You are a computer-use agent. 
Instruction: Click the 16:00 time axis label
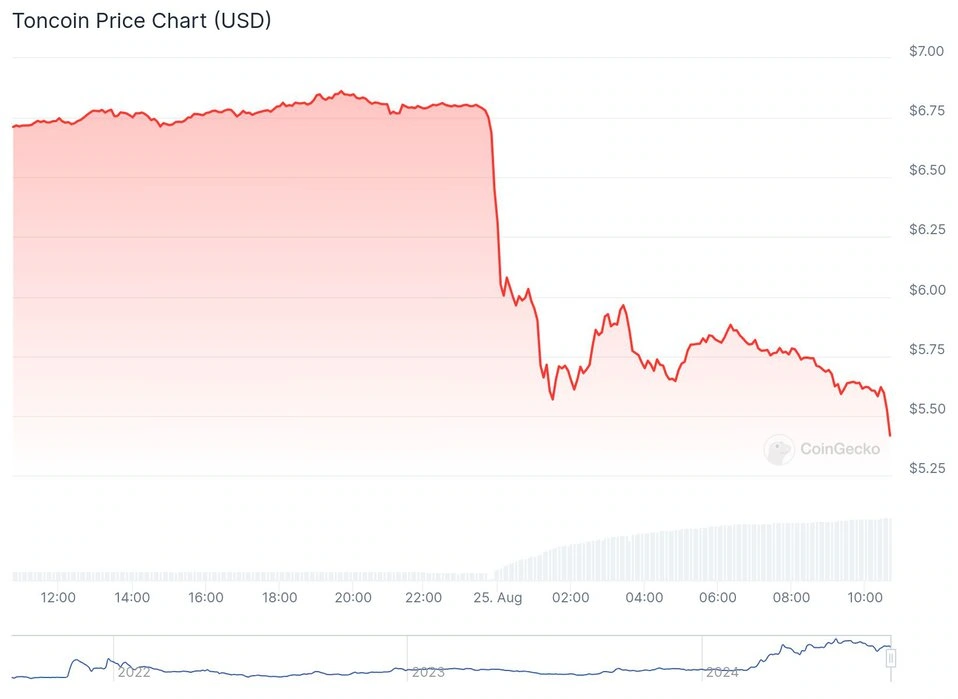coord(206,598)
